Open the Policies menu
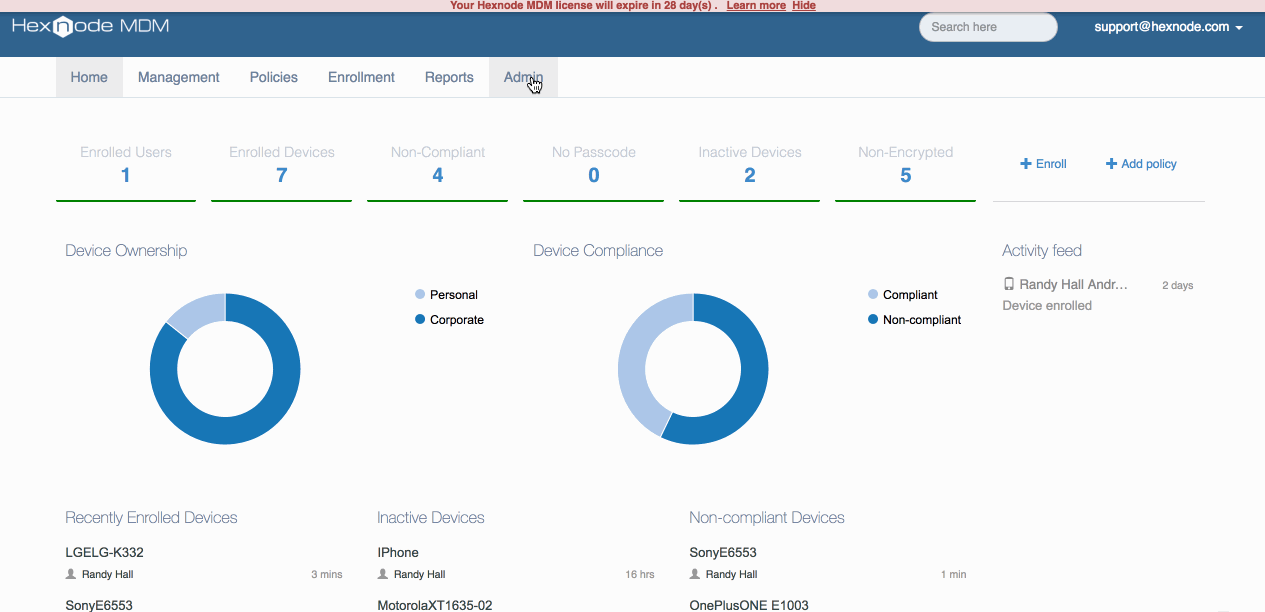Screen dimensions: 1265x612 274,77
